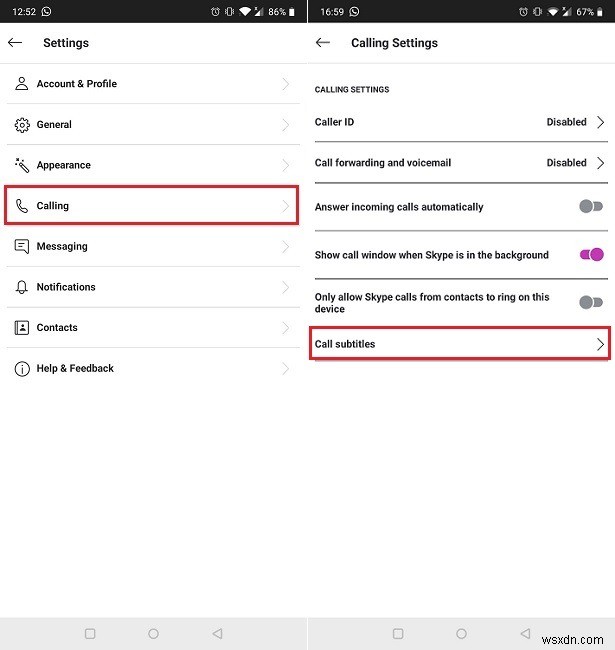The image size is (615, 650).
Task: Enable Answer incoming calls automatically toggle
Action: 591,207
